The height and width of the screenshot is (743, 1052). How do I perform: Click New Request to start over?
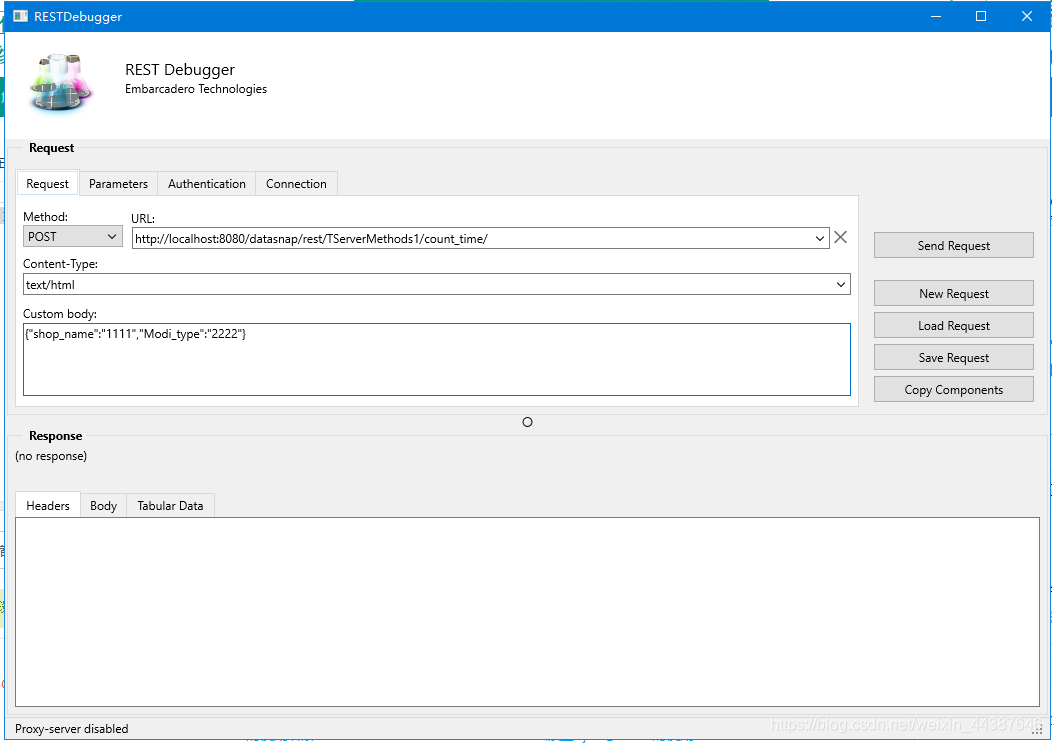[x=952, y=293]
